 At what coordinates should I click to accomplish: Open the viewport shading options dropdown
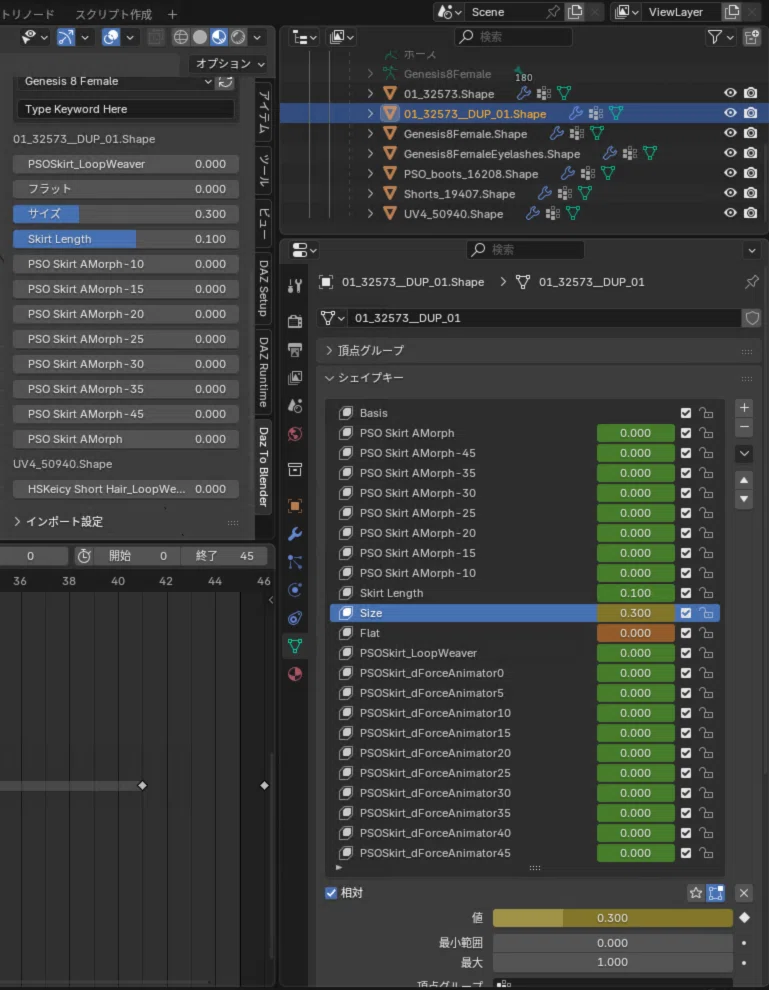(x=257, y=37)
